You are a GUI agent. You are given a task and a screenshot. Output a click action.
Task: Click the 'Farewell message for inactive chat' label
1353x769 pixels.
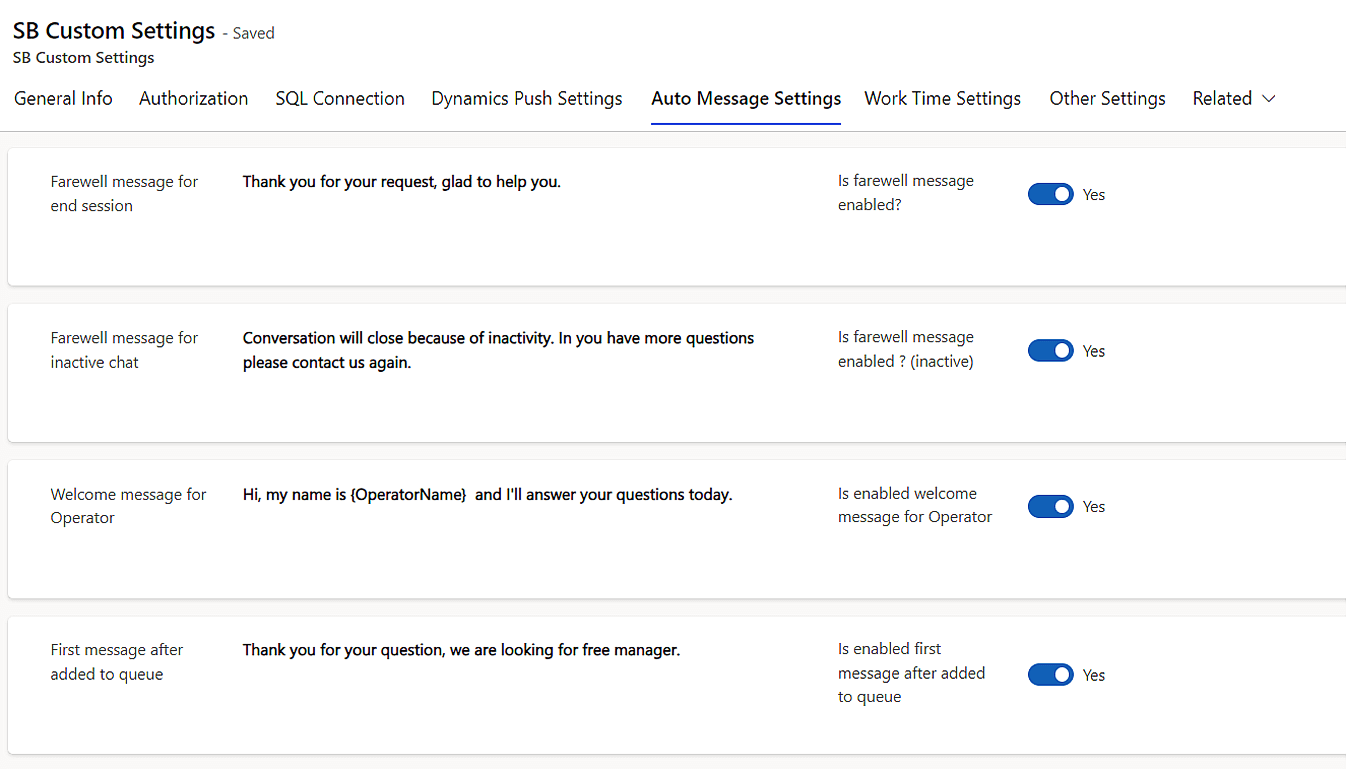pos(124,350)
